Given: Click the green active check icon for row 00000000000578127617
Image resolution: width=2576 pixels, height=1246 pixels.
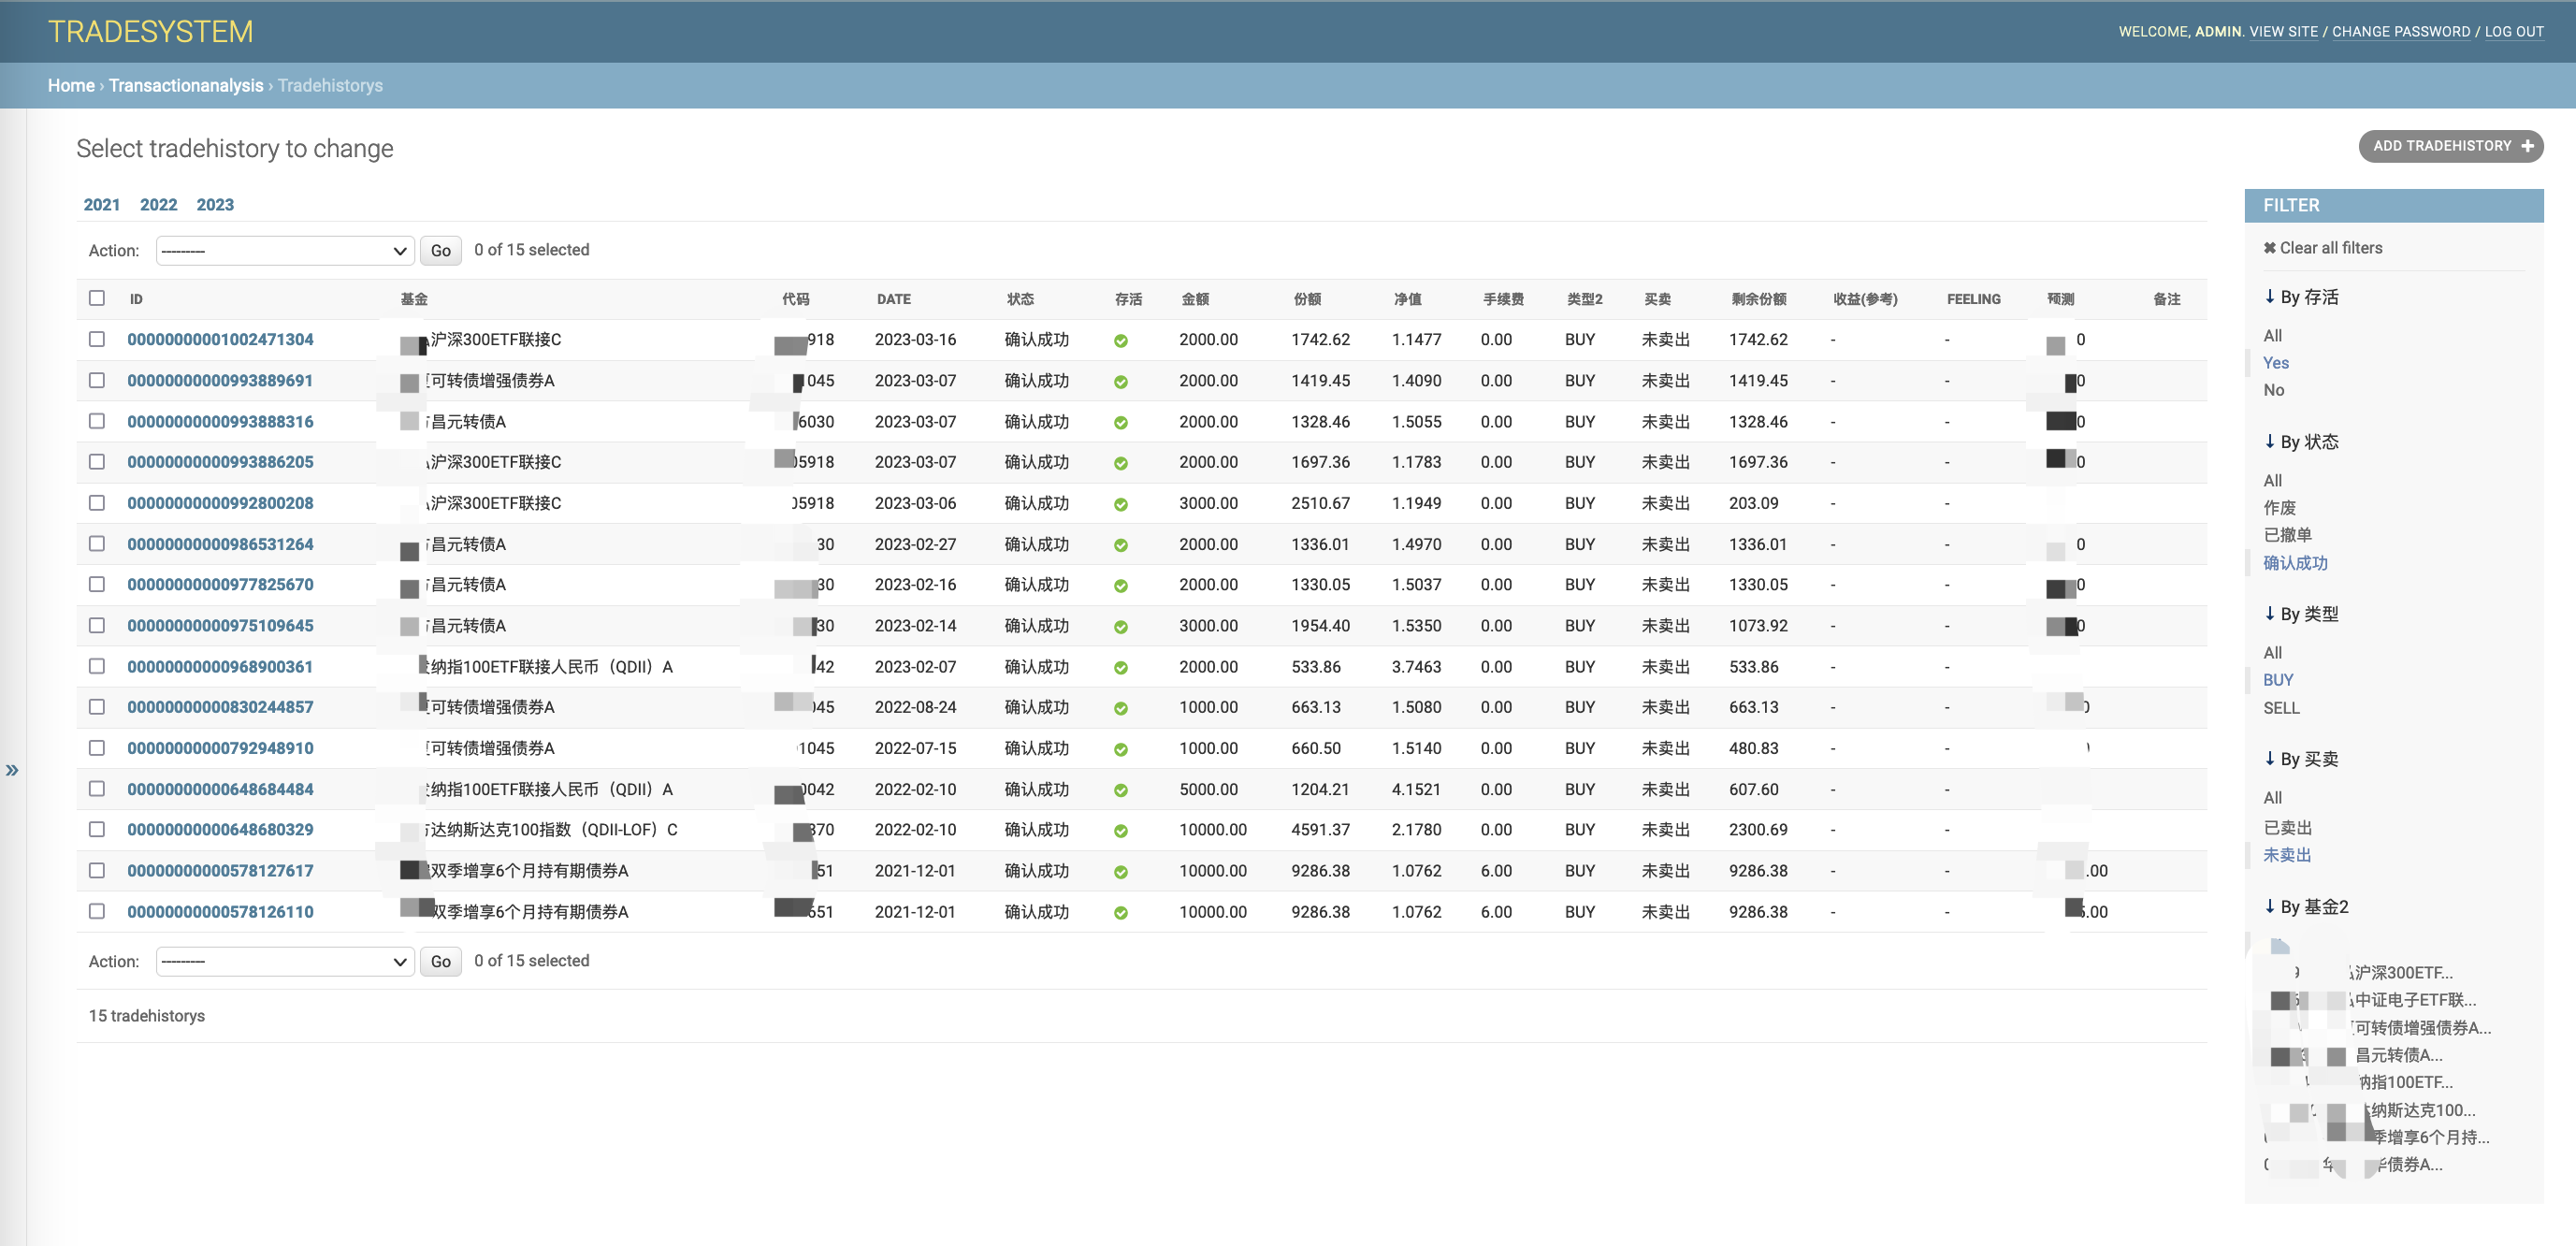Looking at the screenshot, I should pyautogui.click(x=1120, y=872).
